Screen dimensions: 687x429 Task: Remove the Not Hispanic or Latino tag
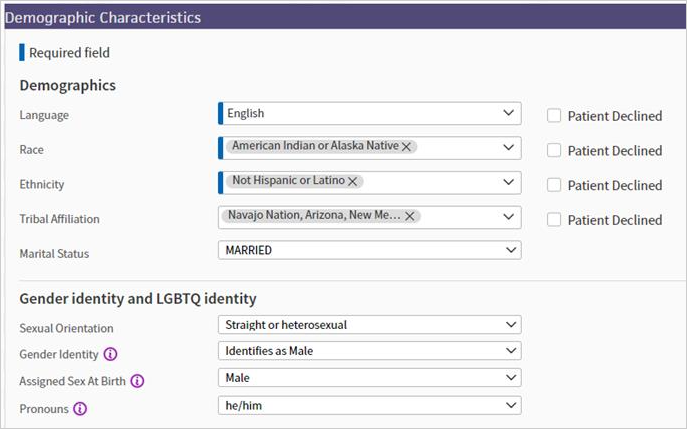point(352,182)
